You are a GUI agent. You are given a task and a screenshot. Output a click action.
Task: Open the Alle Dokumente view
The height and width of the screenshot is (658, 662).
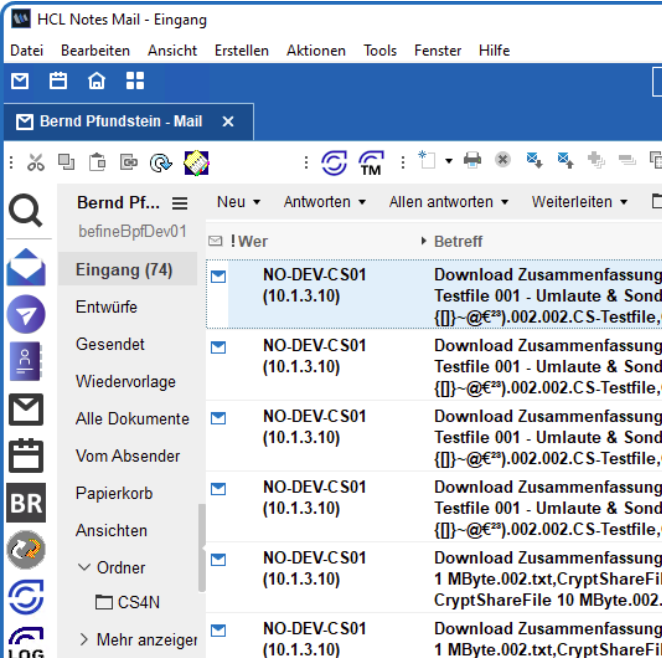pos(132,418)
